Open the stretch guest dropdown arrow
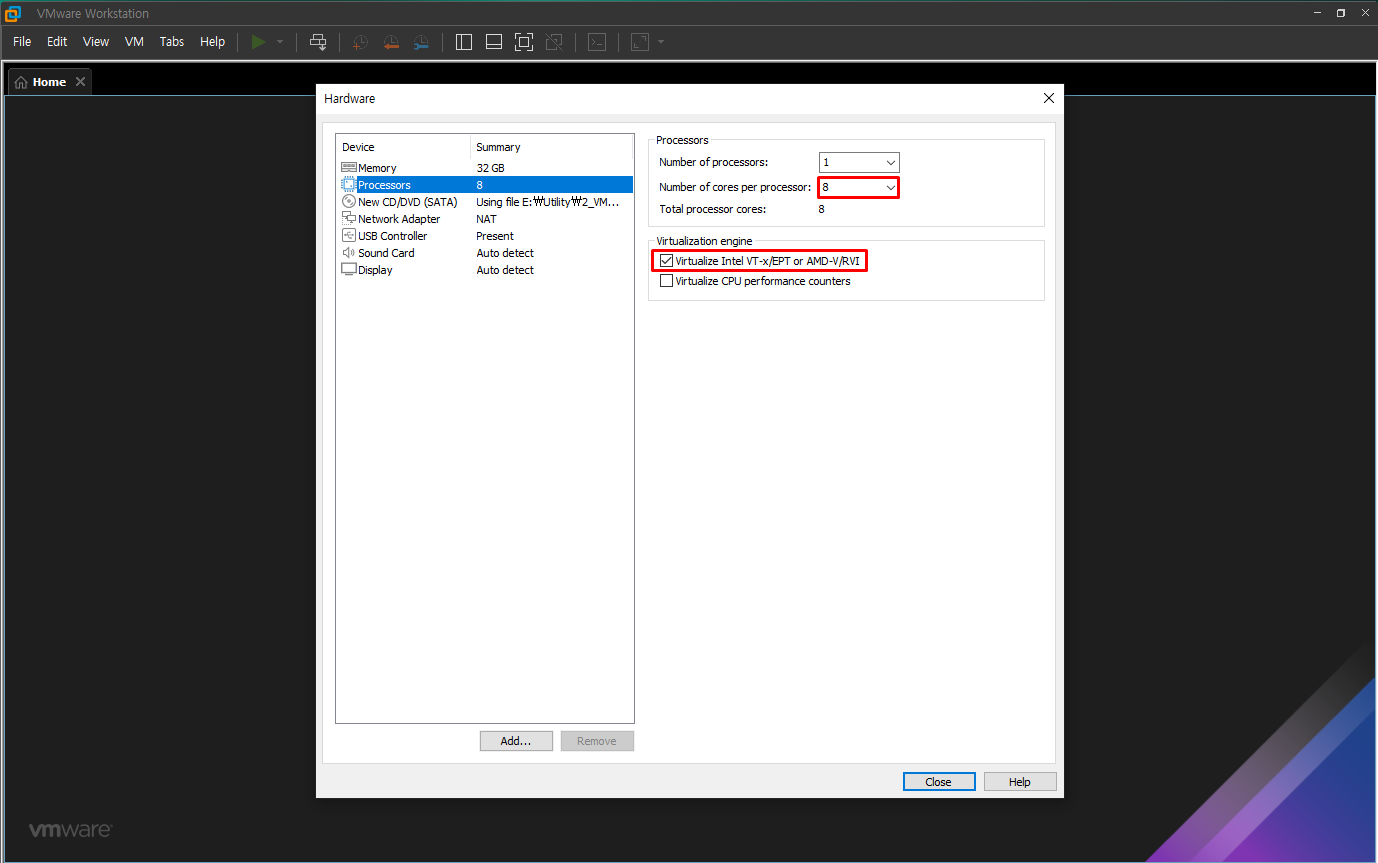Image resolution: width=1378 pixels, height=863 pixels. pyautogui.click(x=661, y=42)
